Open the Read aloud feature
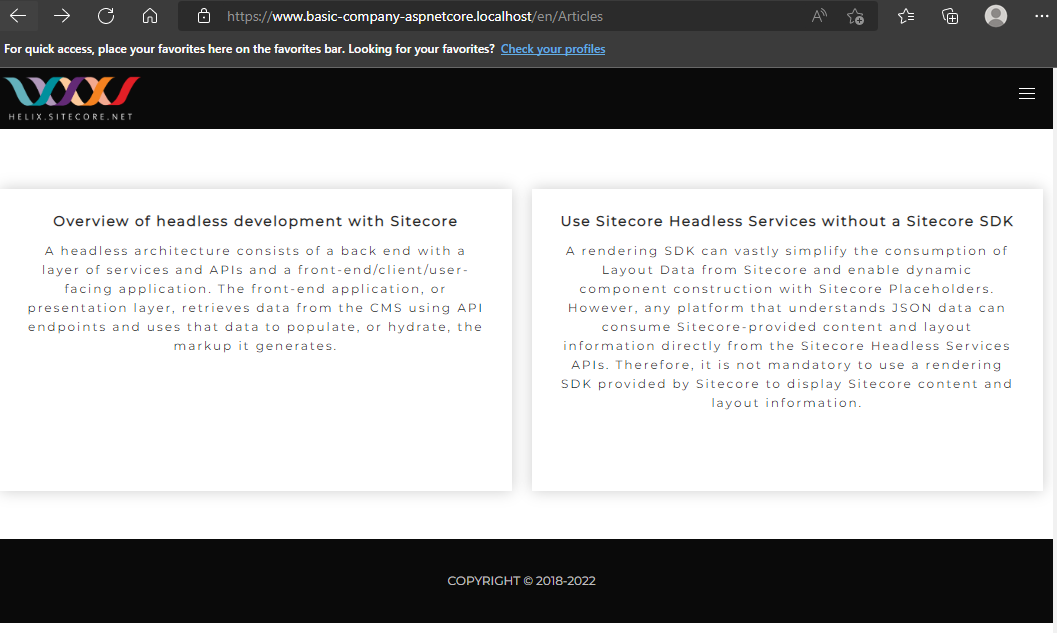 [818, 15]
